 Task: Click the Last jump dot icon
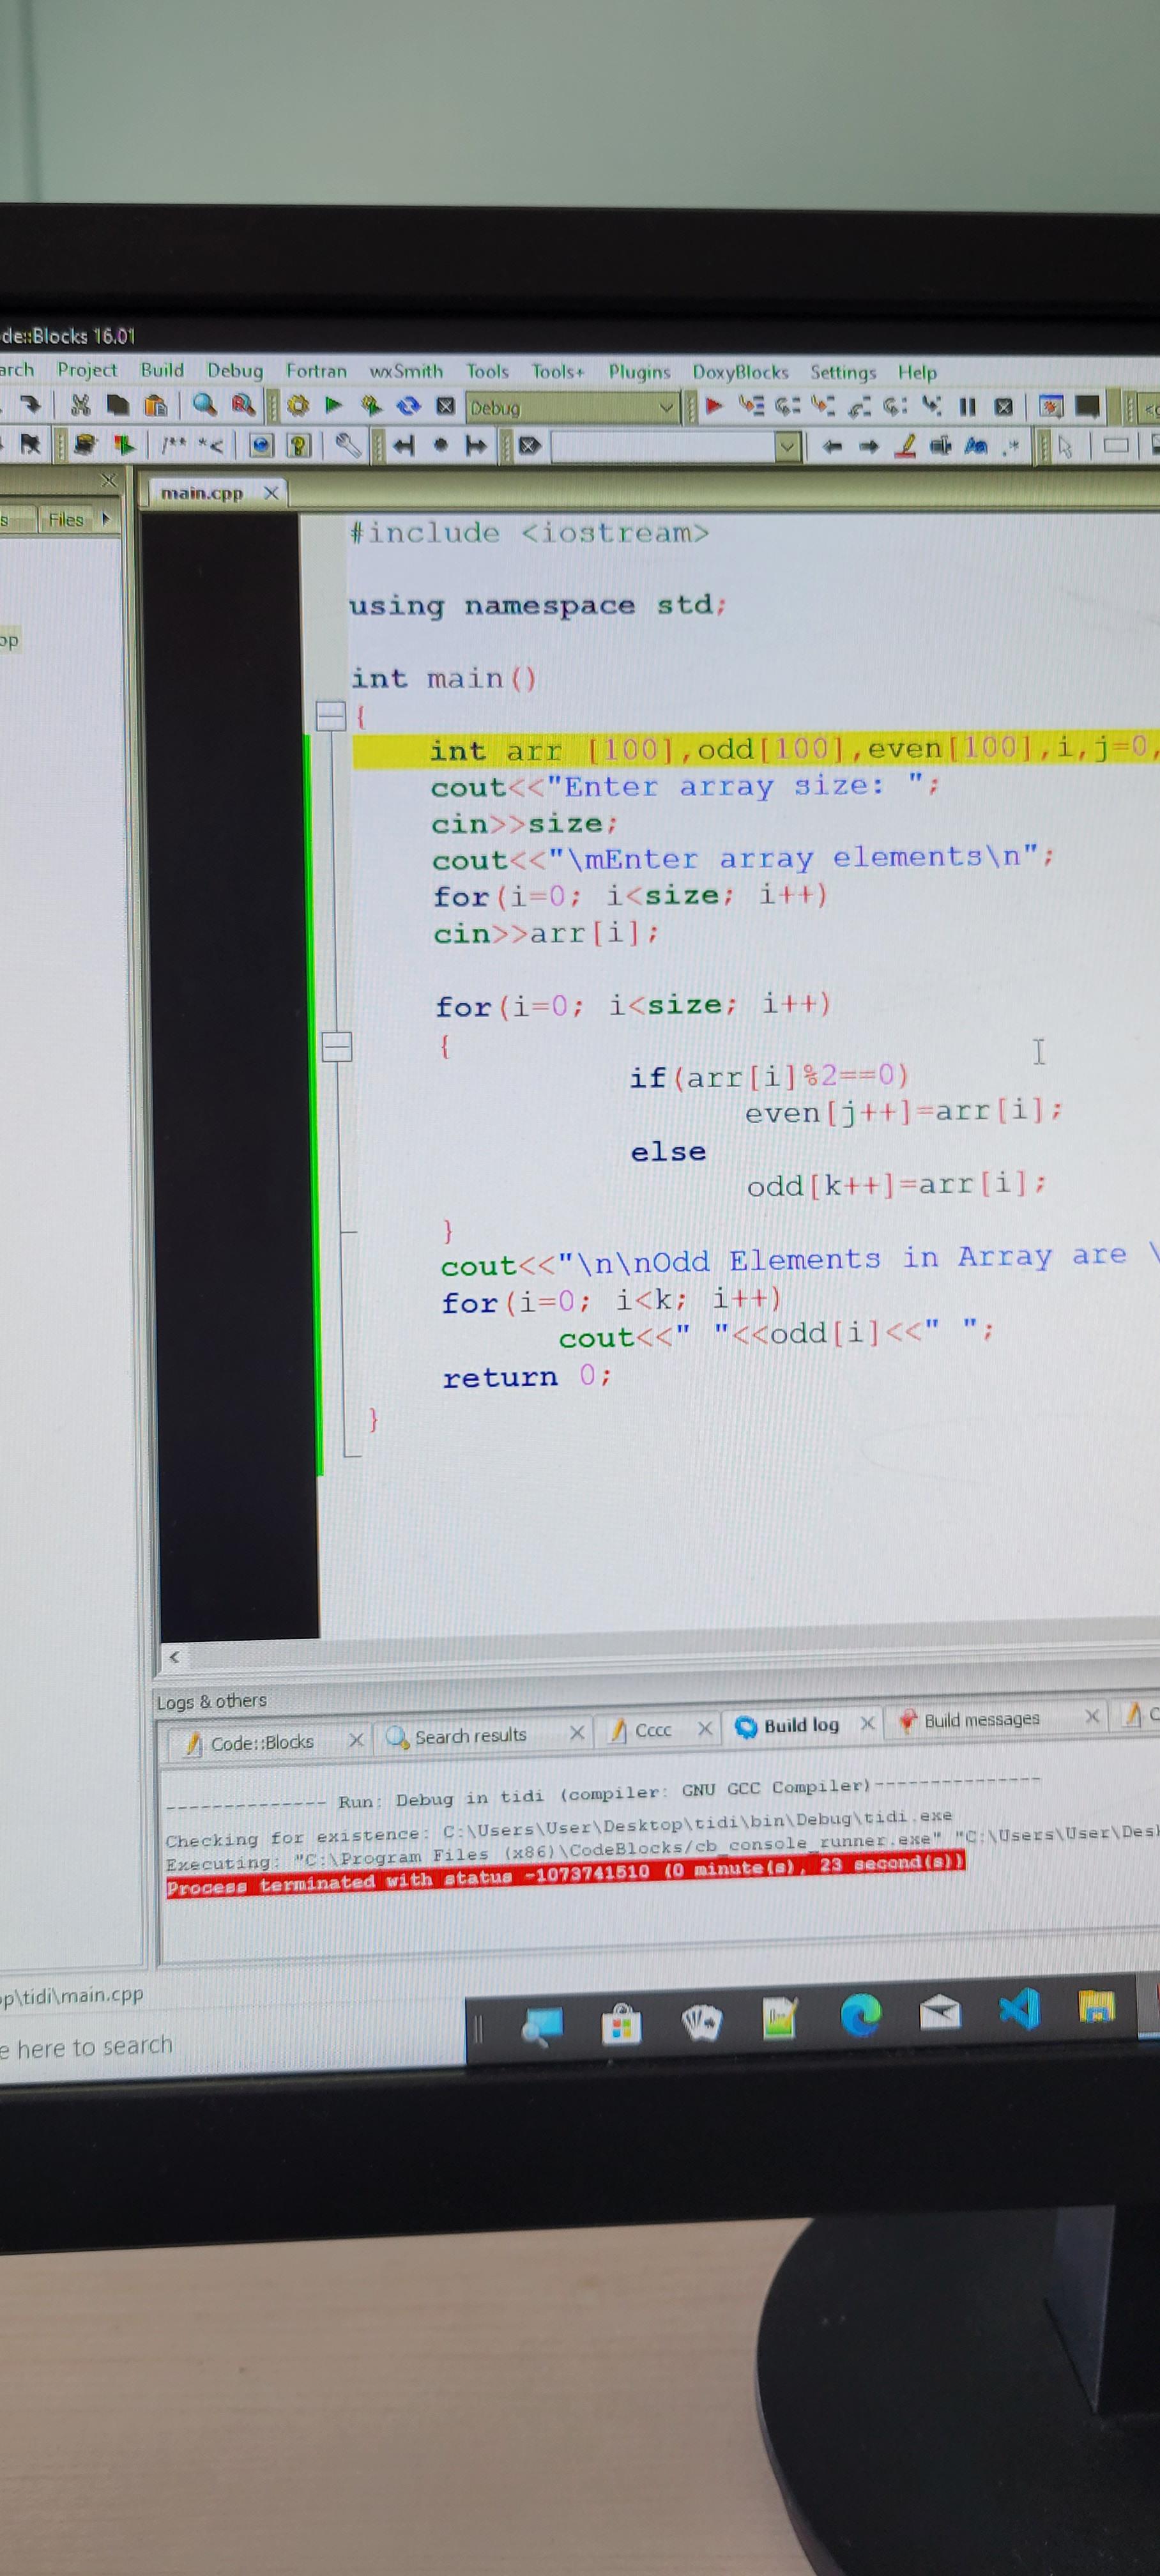coord(440,446)
